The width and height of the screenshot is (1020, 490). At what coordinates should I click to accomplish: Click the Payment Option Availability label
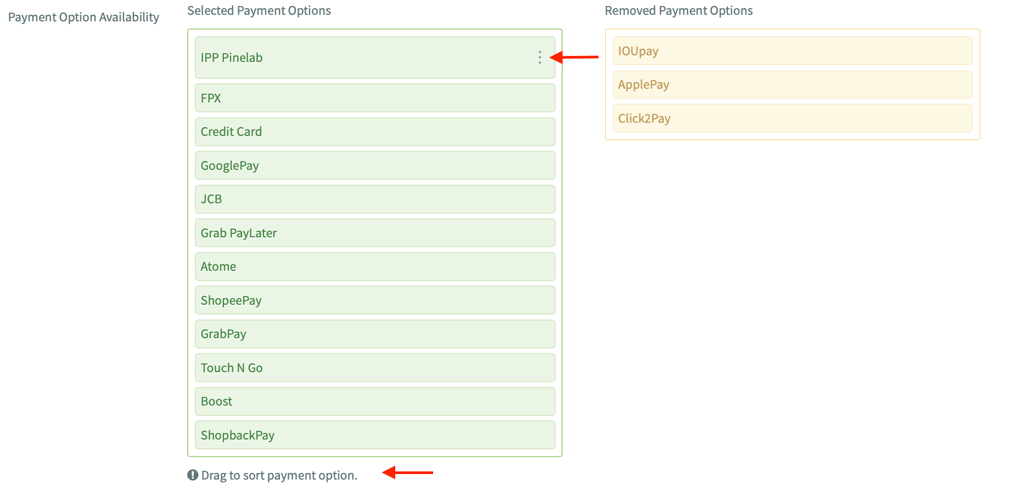click(x=84, y=17)
